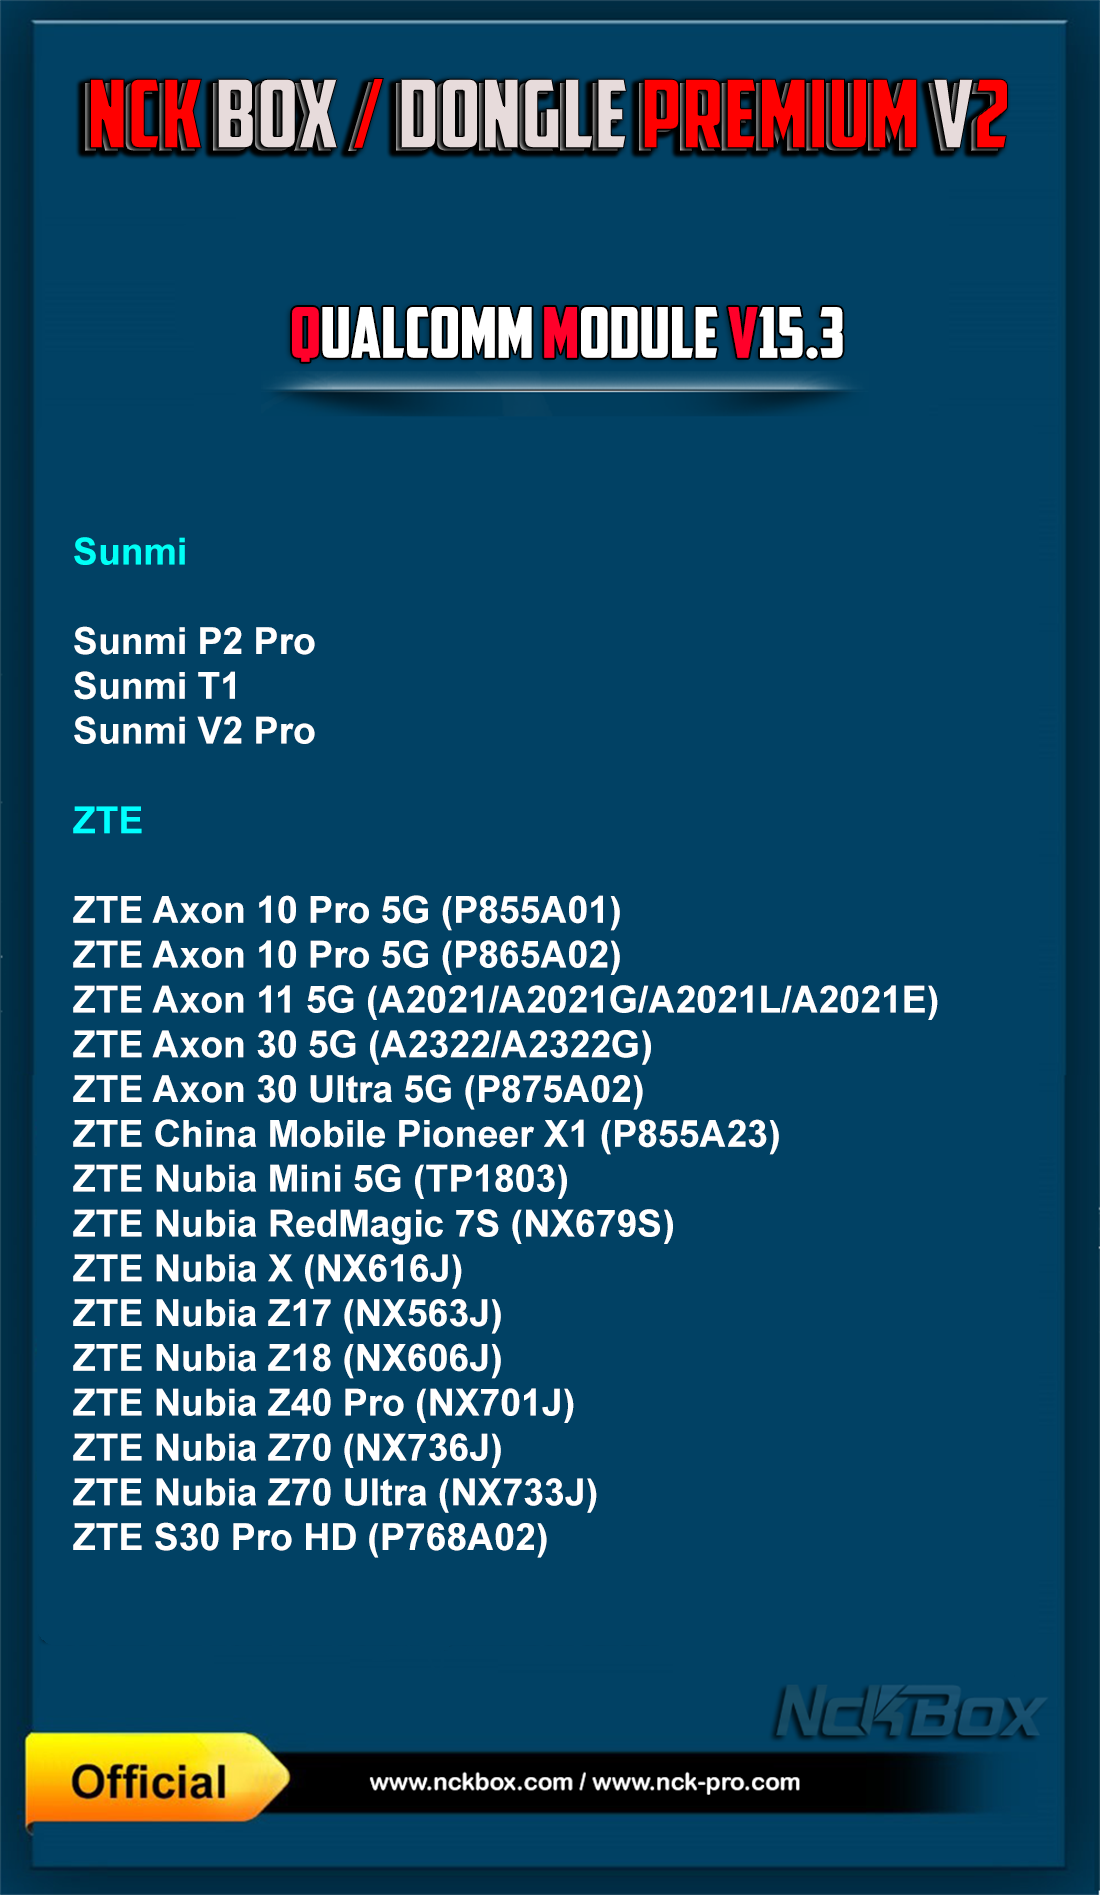Choose ZTE Nubia Z70 Ultra (NX733J)

click(335, 1493)
